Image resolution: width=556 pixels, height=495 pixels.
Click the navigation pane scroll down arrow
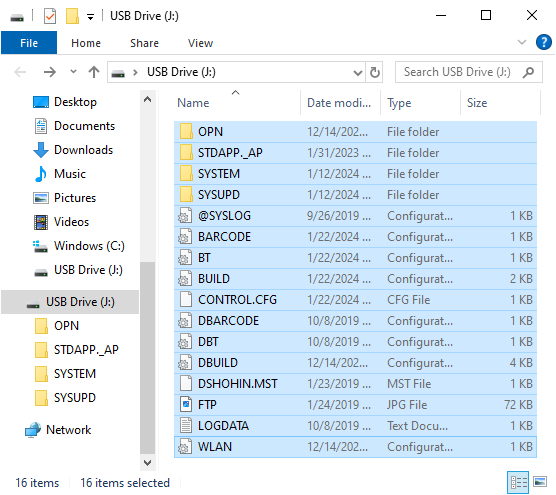click(x=148, y=462)
